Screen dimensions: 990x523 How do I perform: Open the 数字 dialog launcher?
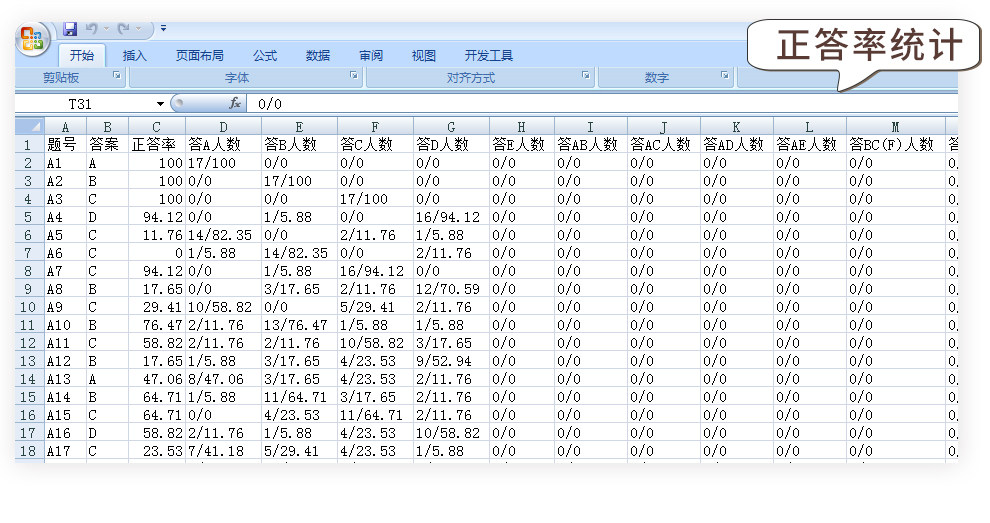tap(725, 75)
